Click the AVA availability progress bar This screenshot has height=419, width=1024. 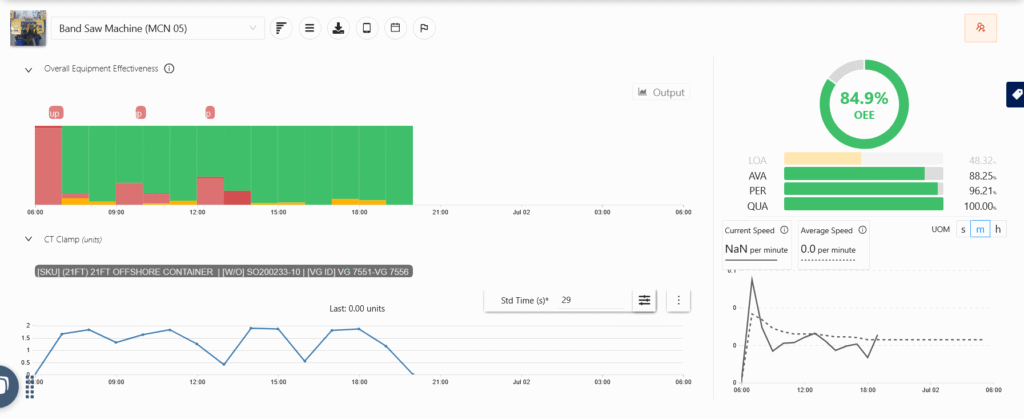(862, 174)
